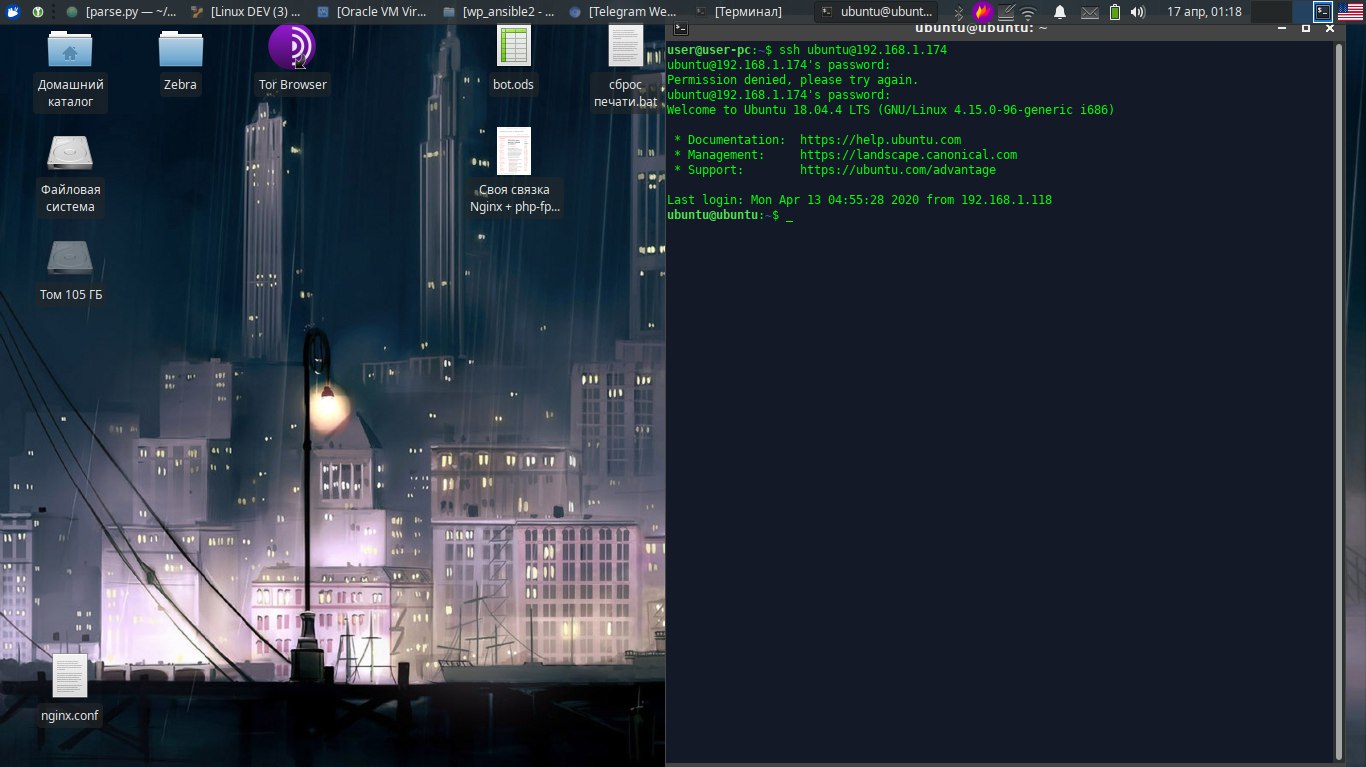
Task: Select the Zebra folder desktop icon
Action: 180,60
